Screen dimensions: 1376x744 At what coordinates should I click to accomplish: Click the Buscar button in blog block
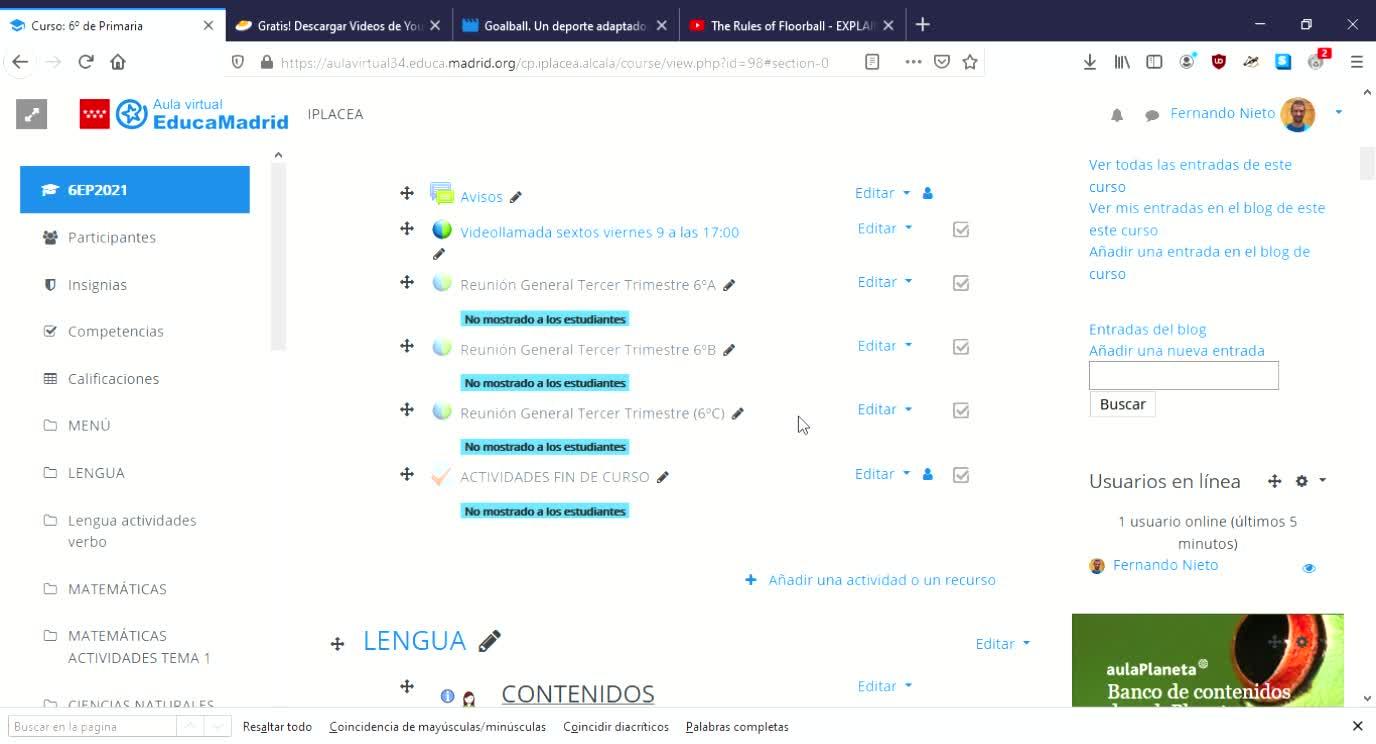1122,404
